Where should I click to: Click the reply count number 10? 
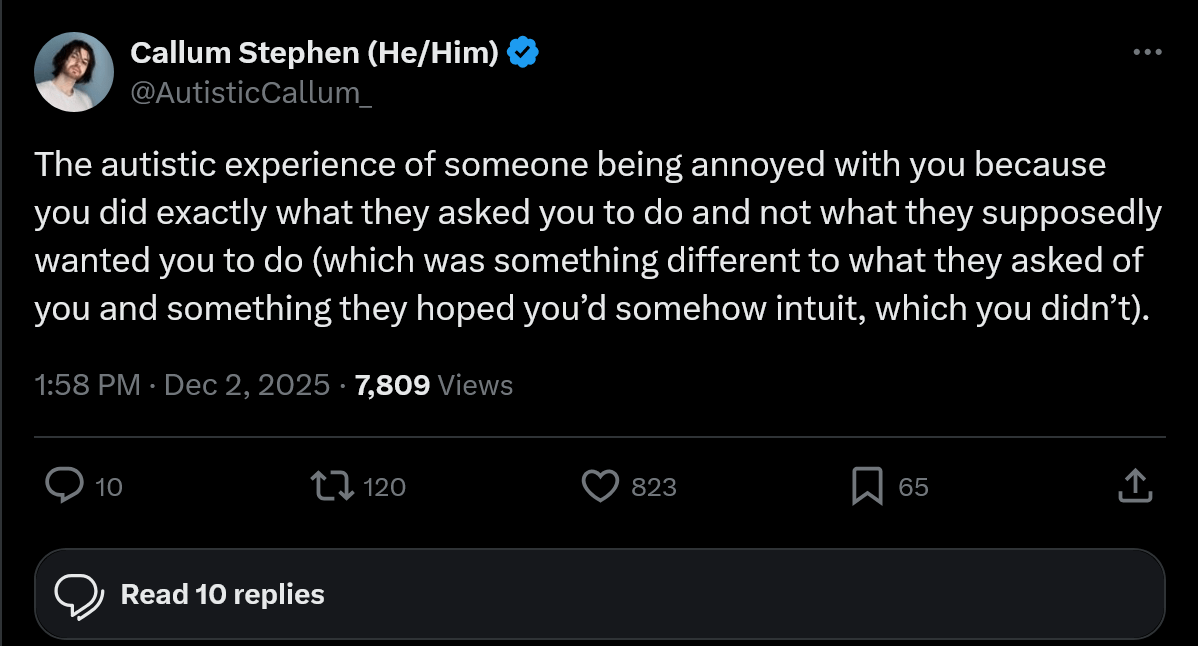(108, 487)
